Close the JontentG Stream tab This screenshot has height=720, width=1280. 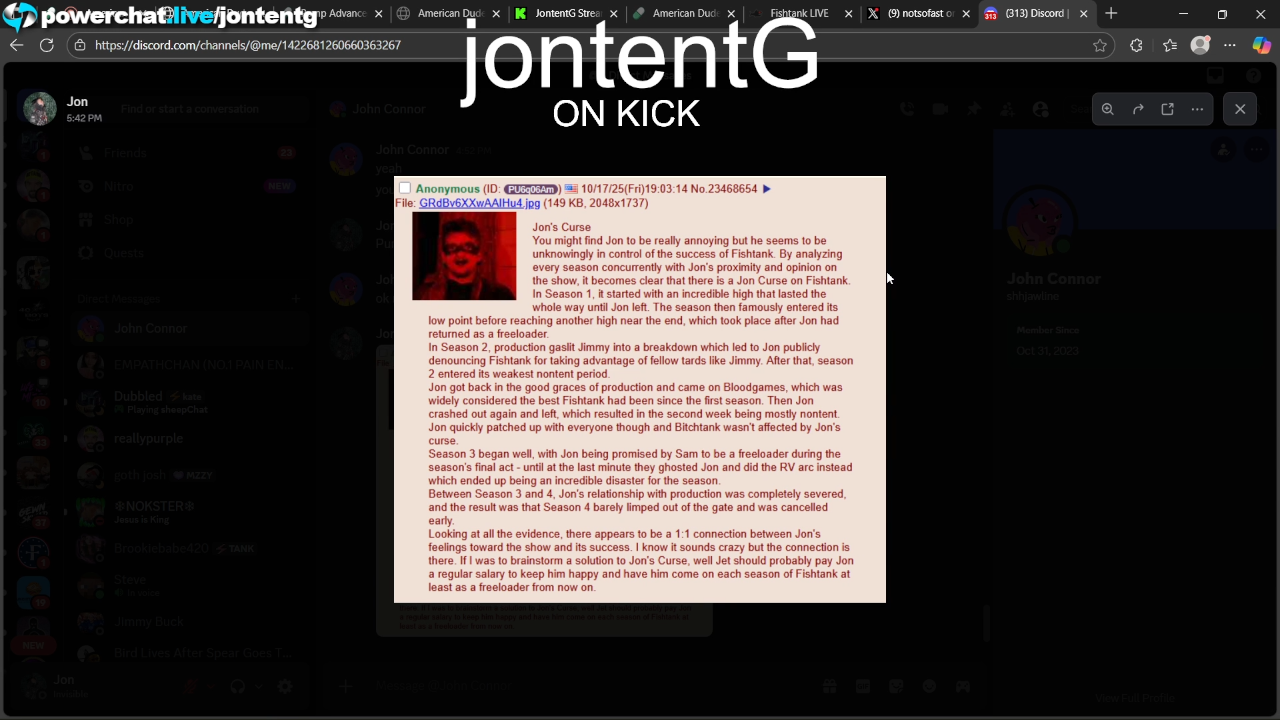click(613, 14)
